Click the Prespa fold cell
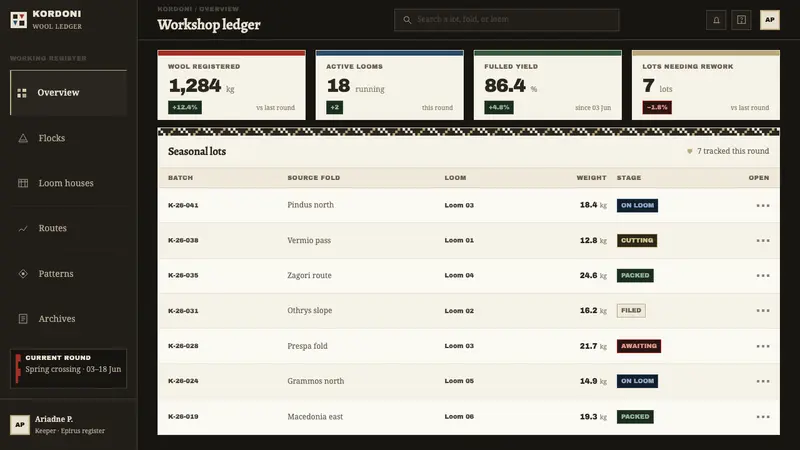 (x=307, y=346)
